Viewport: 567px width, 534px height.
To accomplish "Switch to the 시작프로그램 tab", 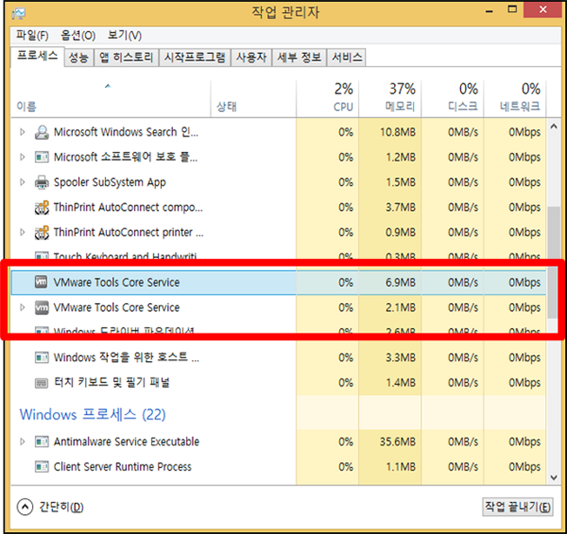I will [x=195, y=57].
